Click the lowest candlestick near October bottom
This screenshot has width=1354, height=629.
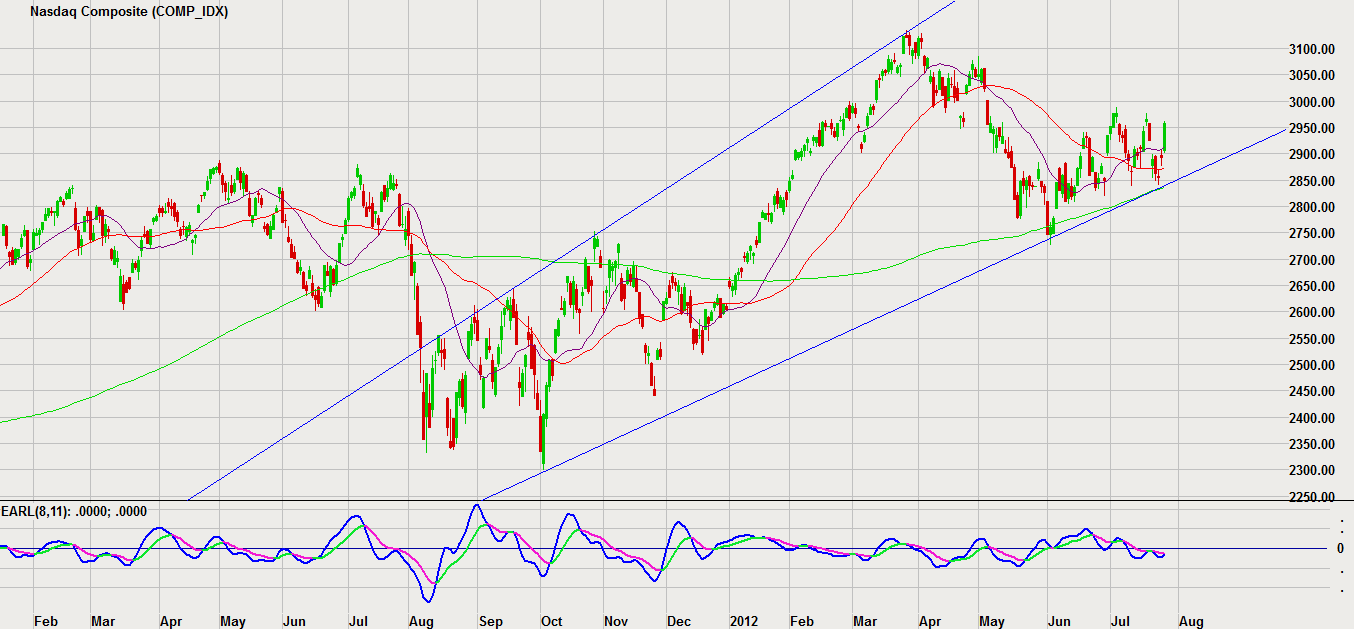pyautogui.click(x=542, y=438)
